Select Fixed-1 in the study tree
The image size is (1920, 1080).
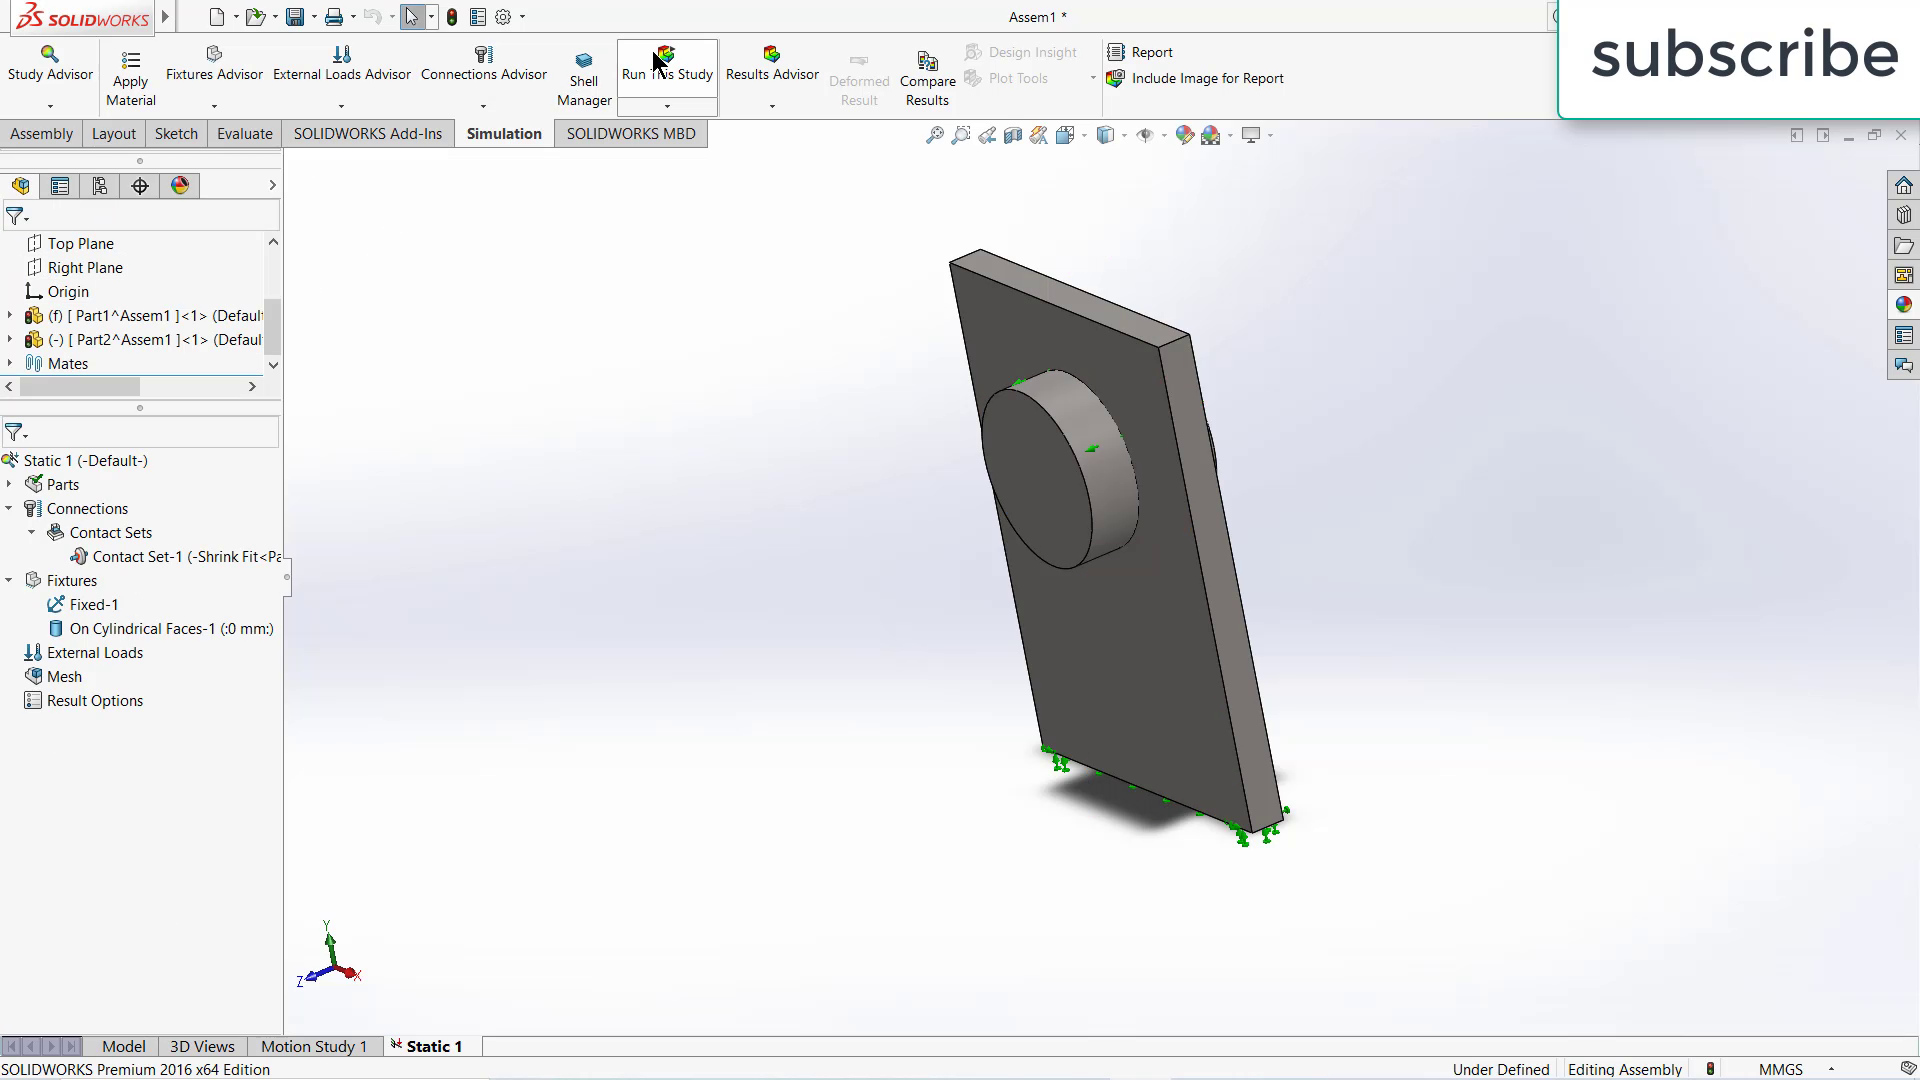pyautogui.click(x=93, y=604)
